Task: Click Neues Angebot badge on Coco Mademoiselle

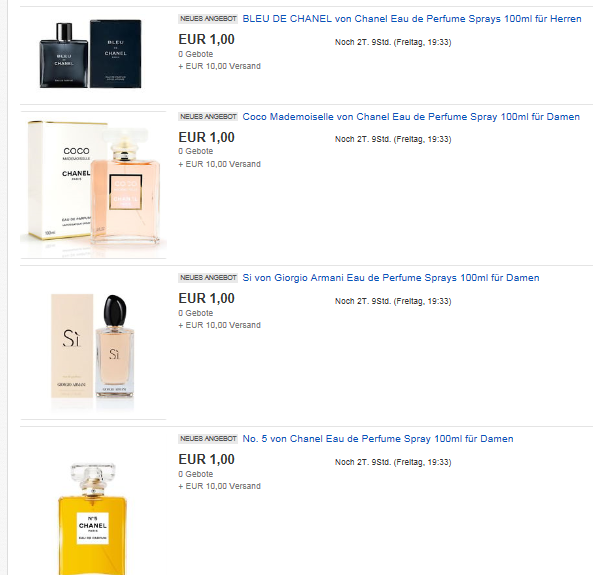Action: pos(208,117)
